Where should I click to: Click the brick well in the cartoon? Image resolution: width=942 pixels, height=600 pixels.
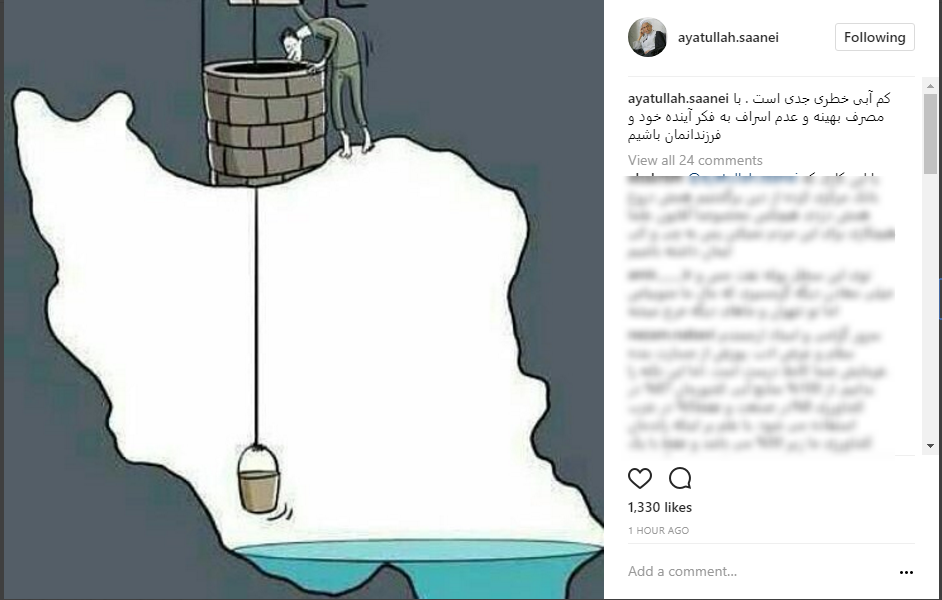265,122
